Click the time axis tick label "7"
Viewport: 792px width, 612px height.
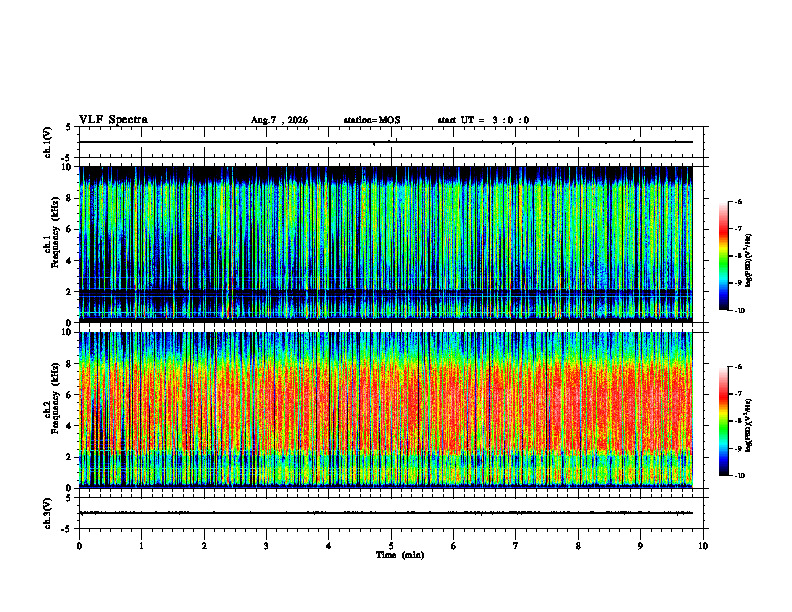pyautogui.click(x=516, y=546)
